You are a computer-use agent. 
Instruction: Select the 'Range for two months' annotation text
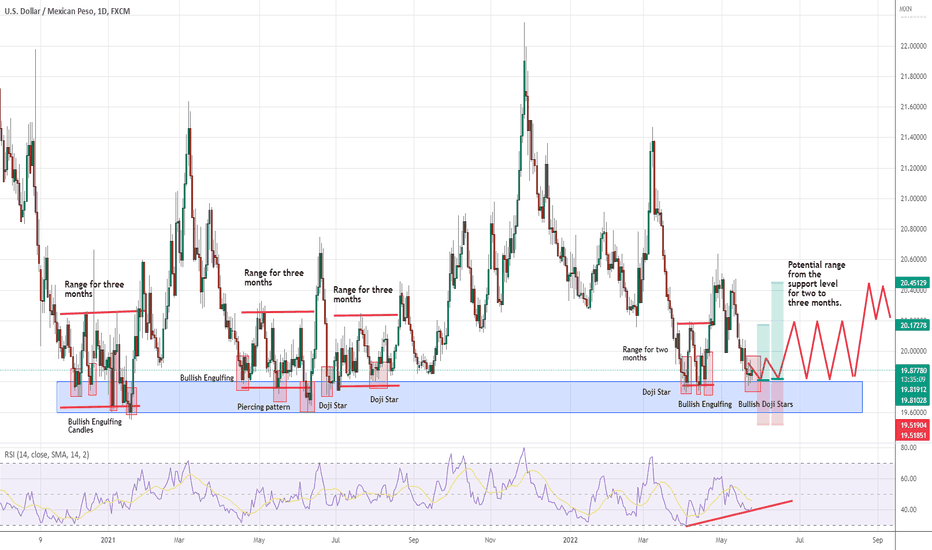(x=645, y=354)
